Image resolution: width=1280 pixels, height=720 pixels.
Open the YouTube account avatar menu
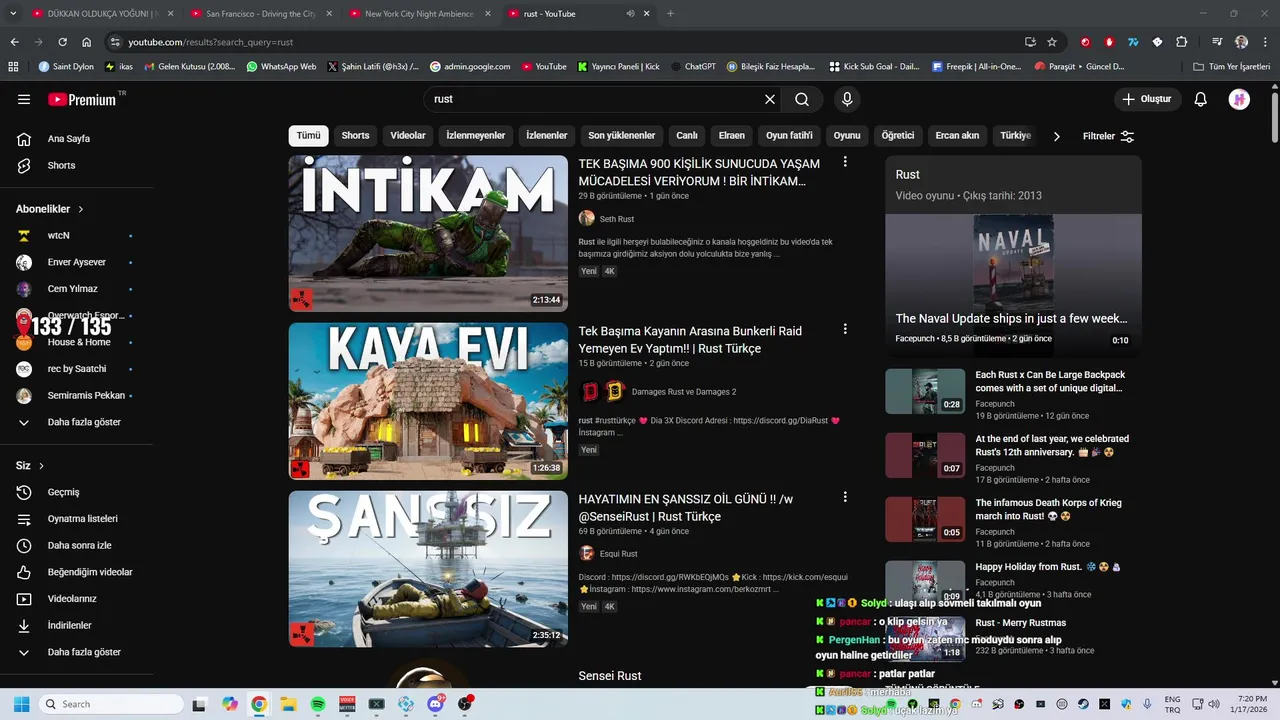click(x=1239, y=99)
